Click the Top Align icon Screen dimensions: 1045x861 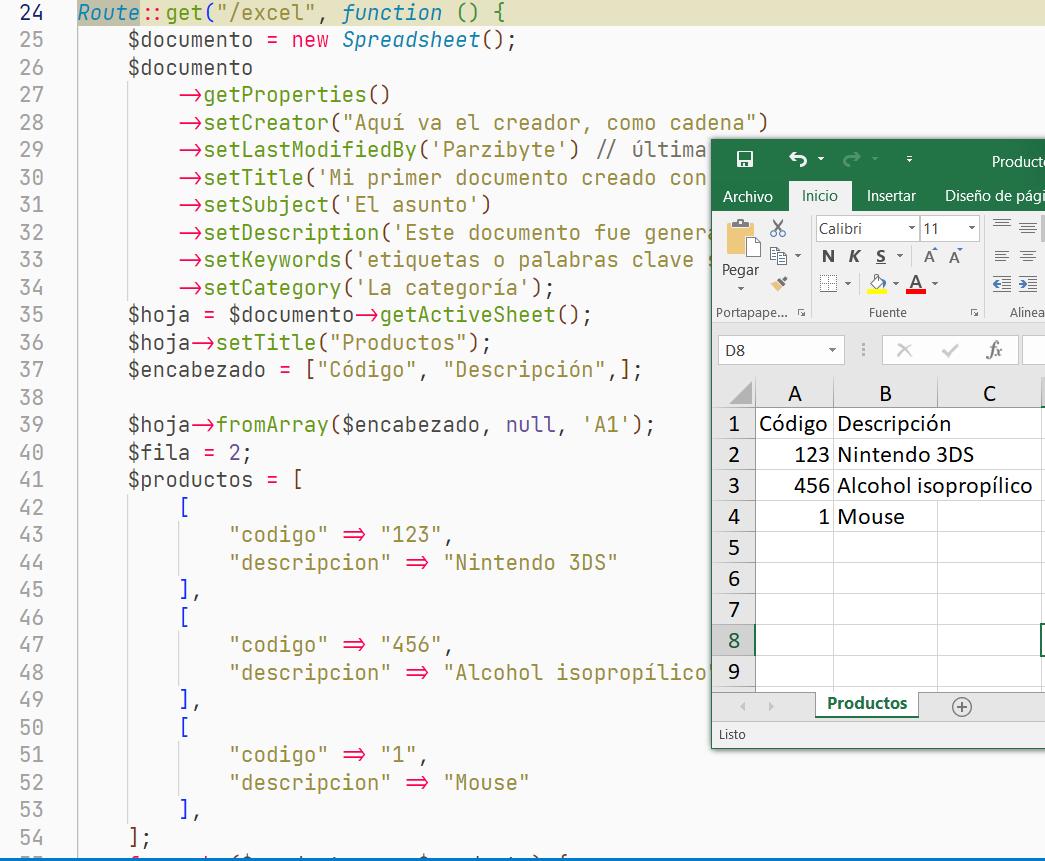[1002, 227]
